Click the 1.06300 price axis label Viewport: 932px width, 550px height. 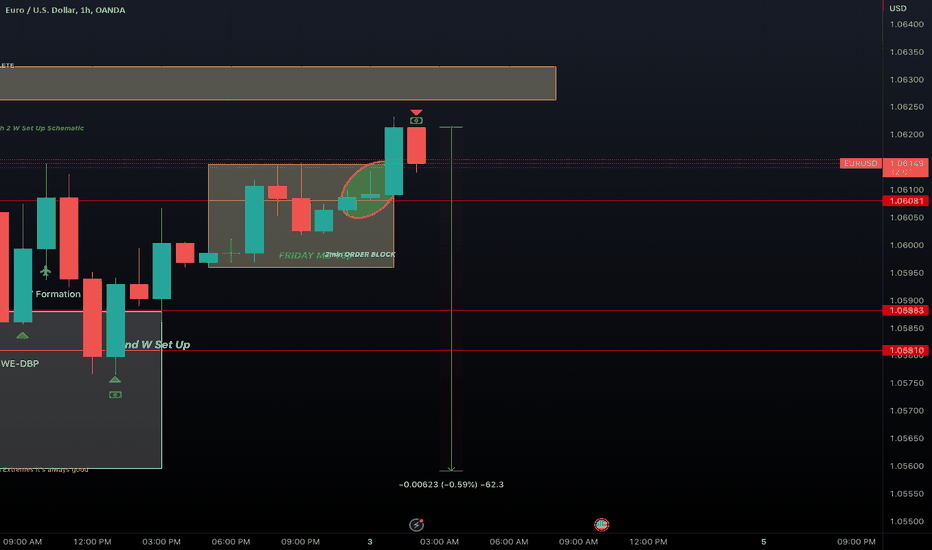[x=906, y=80]
